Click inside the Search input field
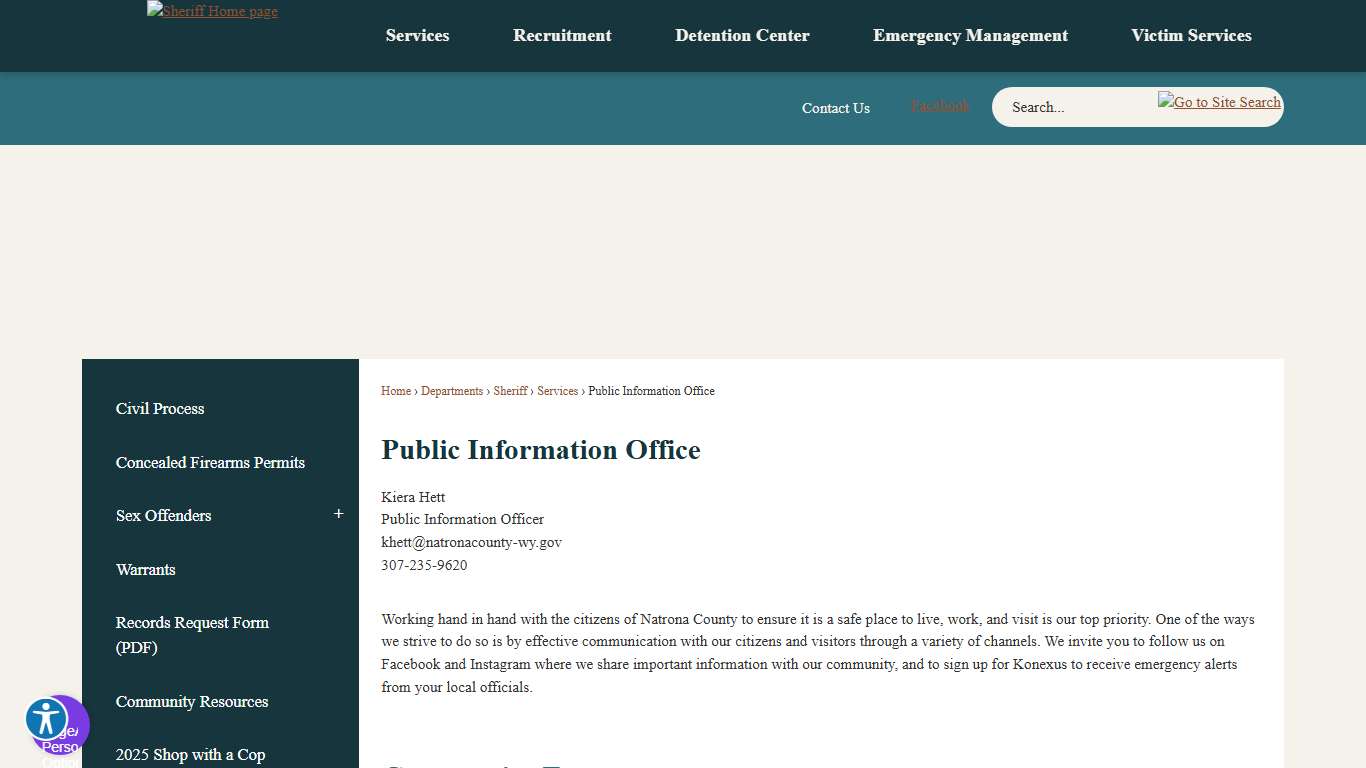 coord(1070,107)
